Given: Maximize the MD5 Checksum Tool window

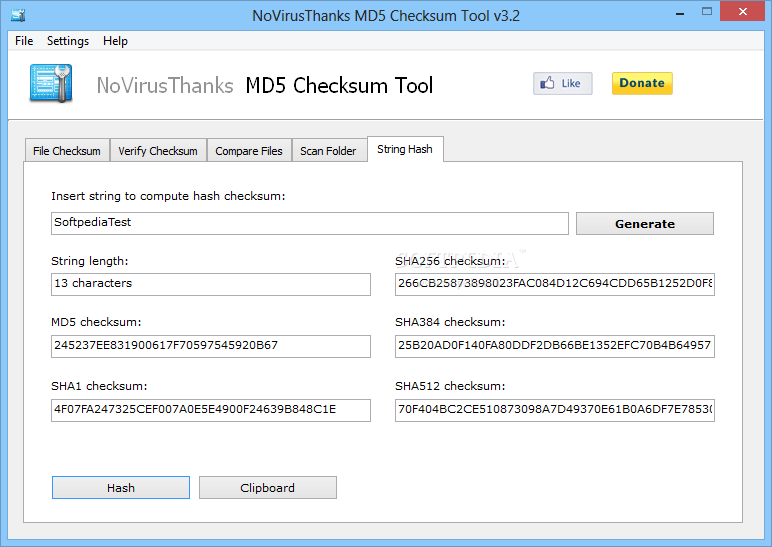Looking at the screenshot, I should coord(707,12).
